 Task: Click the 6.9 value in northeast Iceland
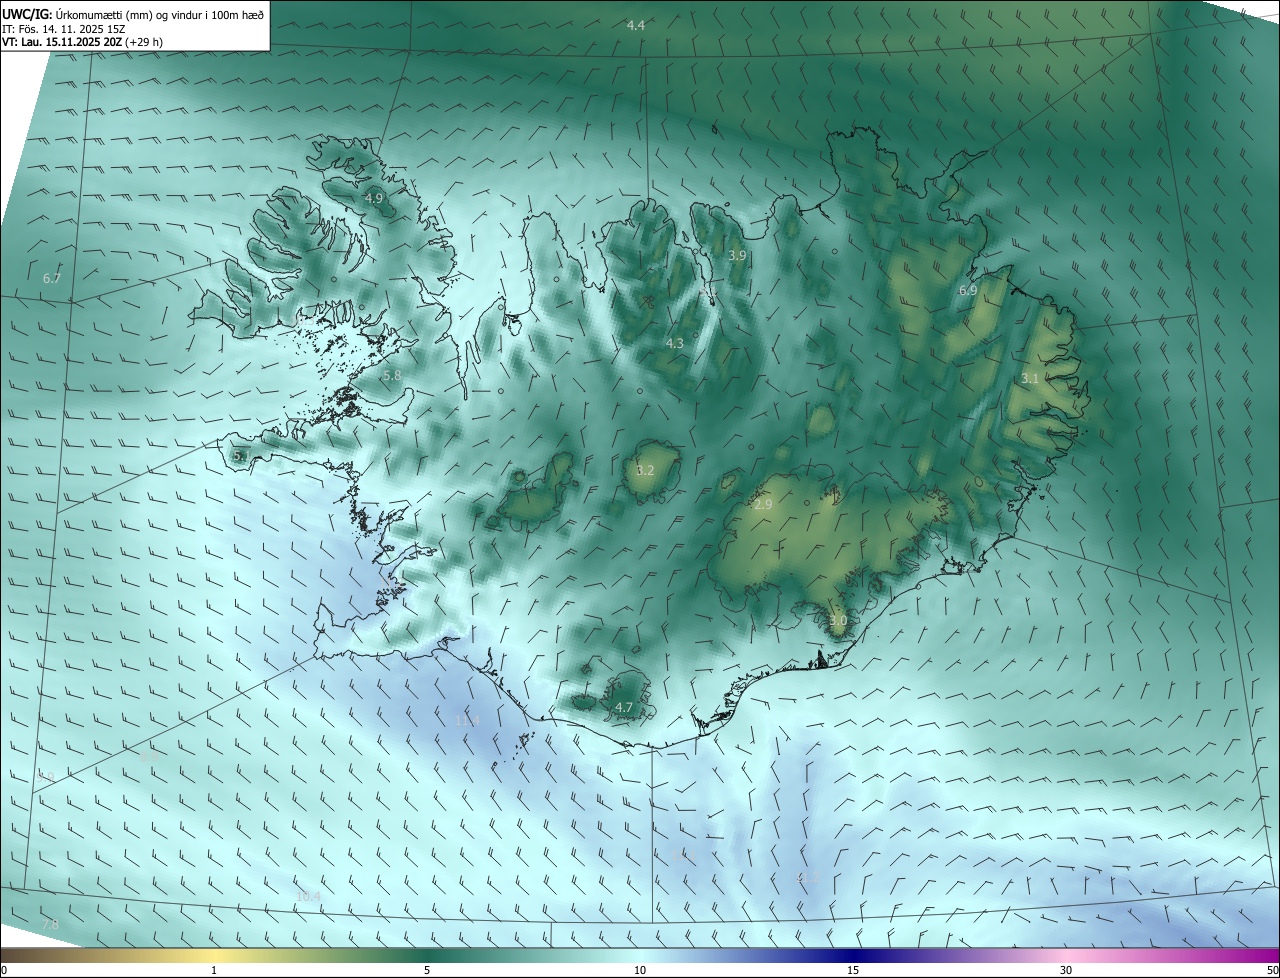pyautogui.click(x=968, y=291)
